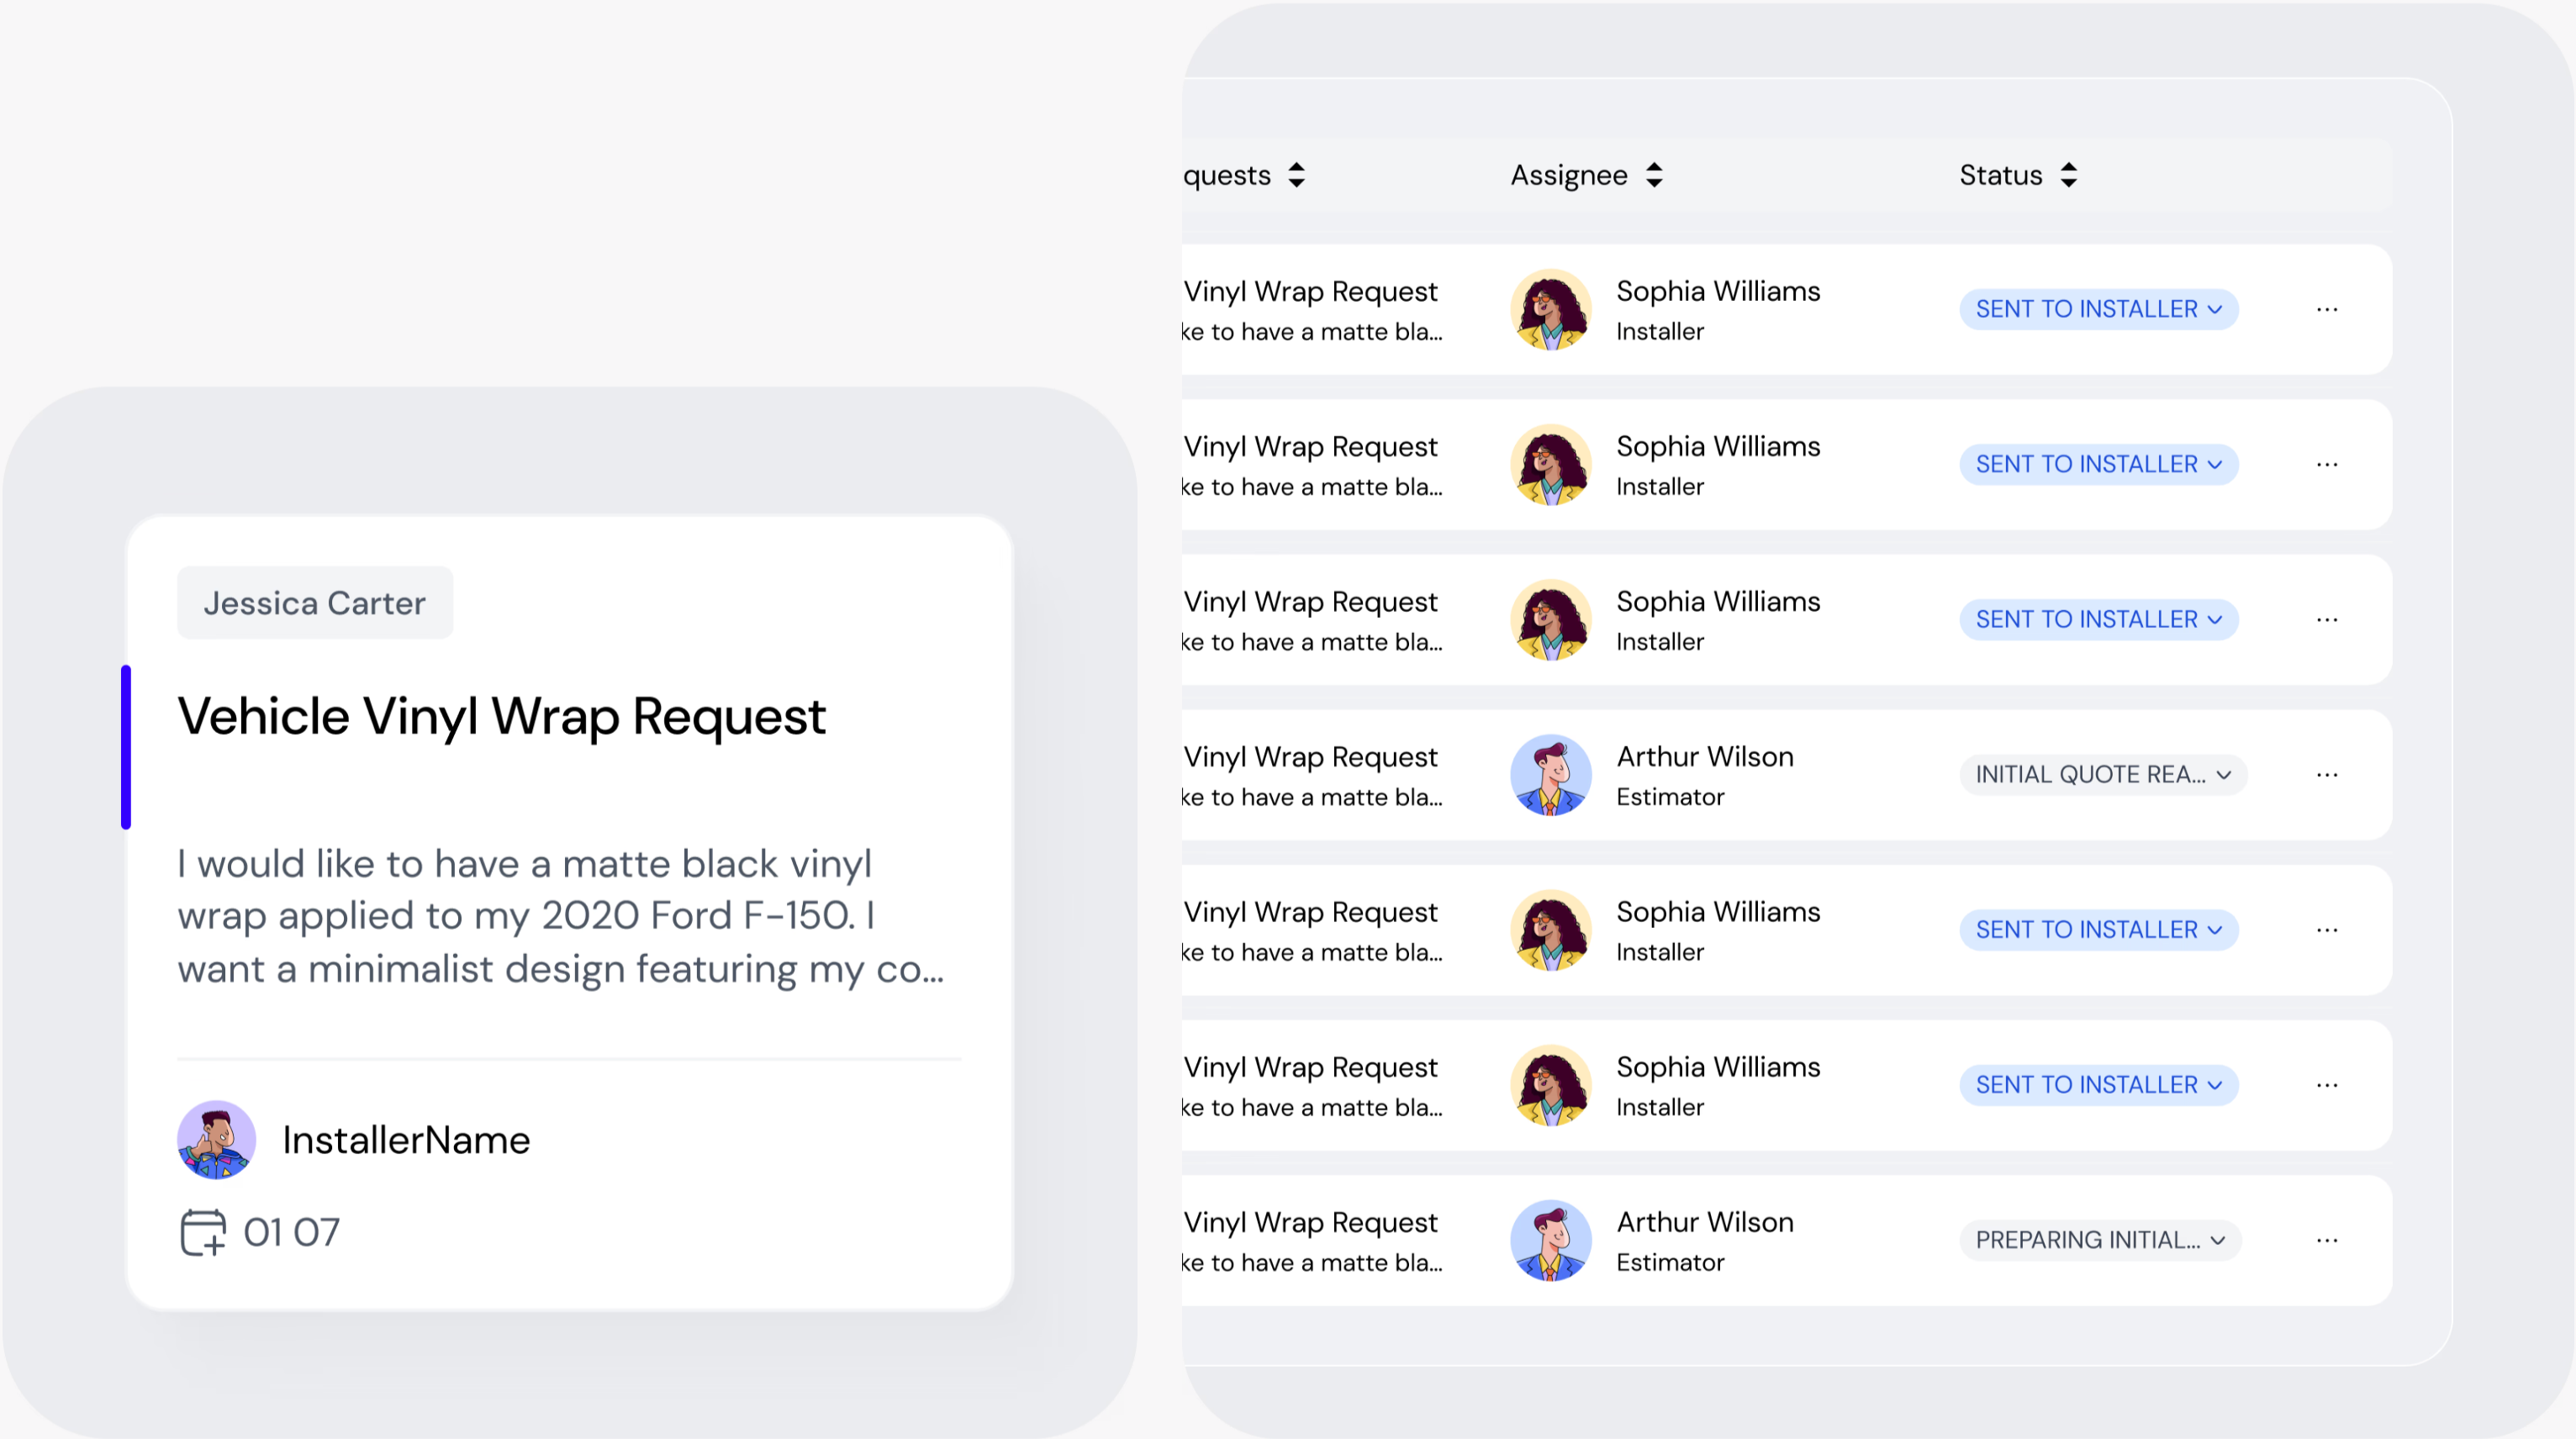Sort the Requests column with its arrows
Image resolution: width=2576 pixels, height=1439 pixels.
1297,175
